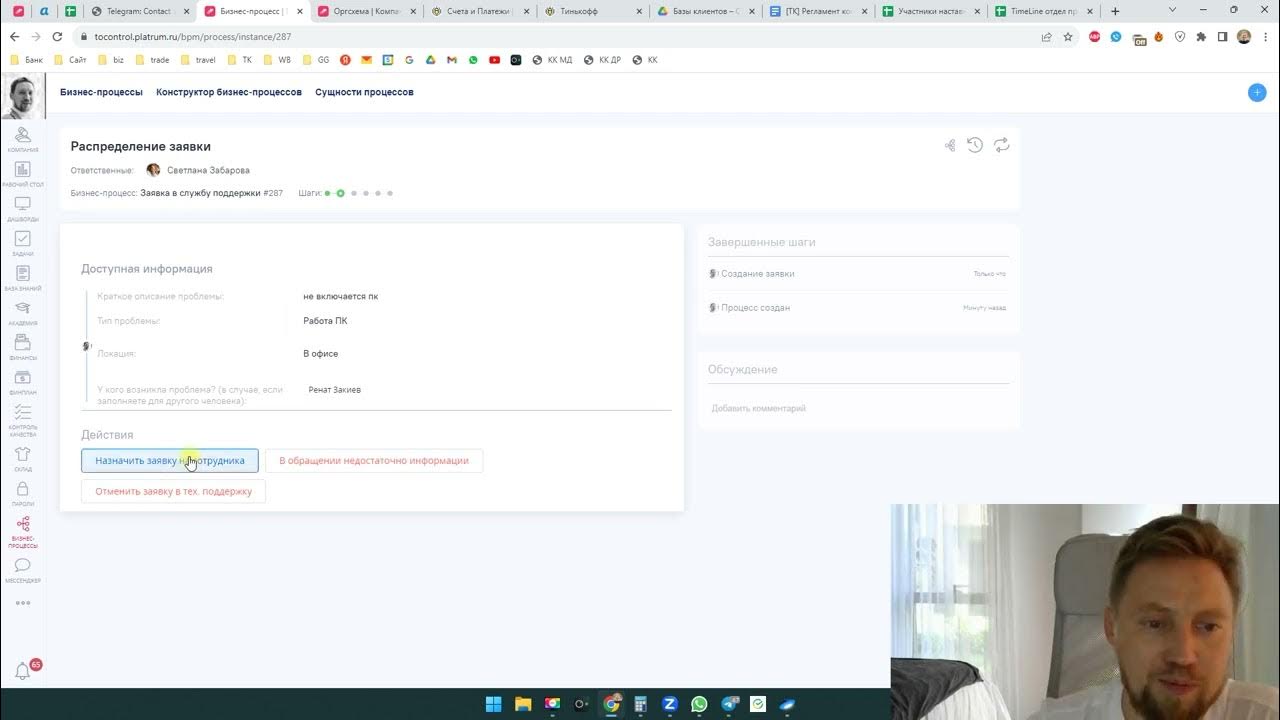Open Бизнес-процессы top menu
This screenshot has height=720, width=1280.
click(101, 92)
